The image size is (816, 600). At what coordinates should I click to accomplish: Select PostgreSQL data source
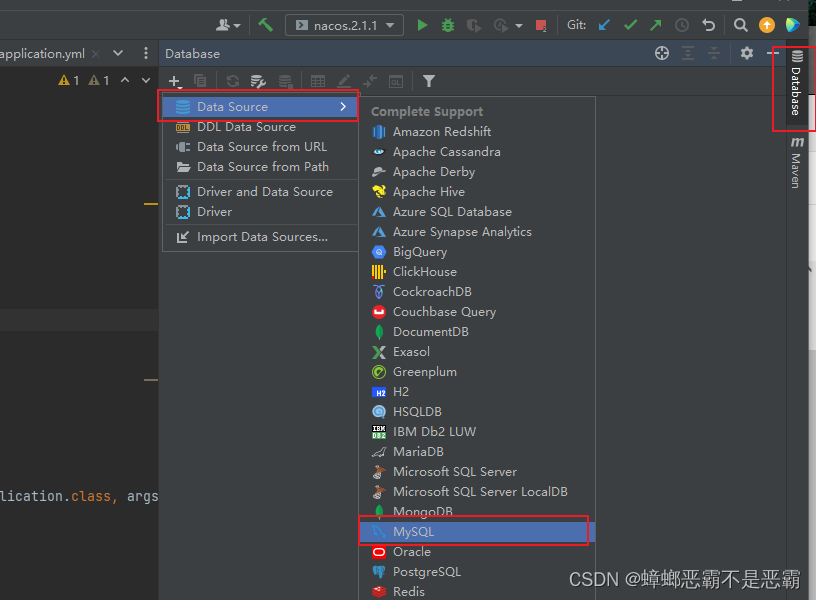477,572
